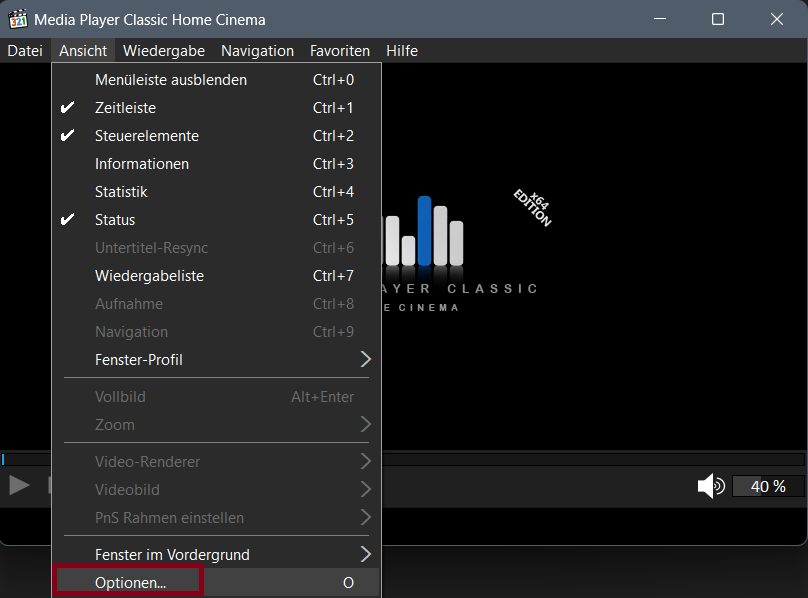
Task: Uncheck the Steuerelemente entry
Action: (216, 136)
